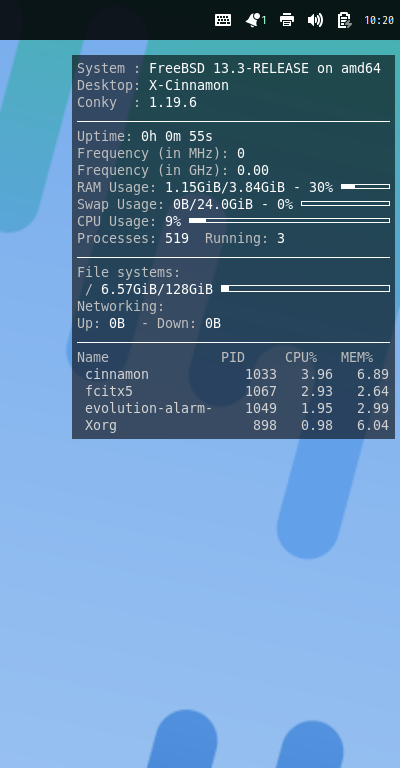Viewport: 400px width, 768px height.
Task: Click the fcitx5 process name
Action: pyautogui.click(x=109, y=391)
